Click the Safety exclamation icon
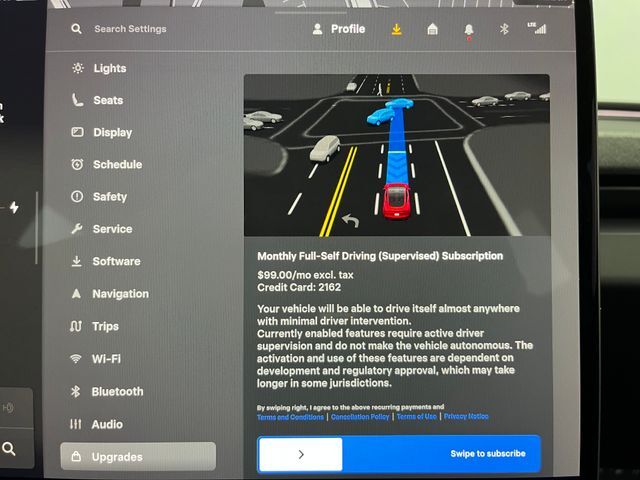 pos(77,196)
